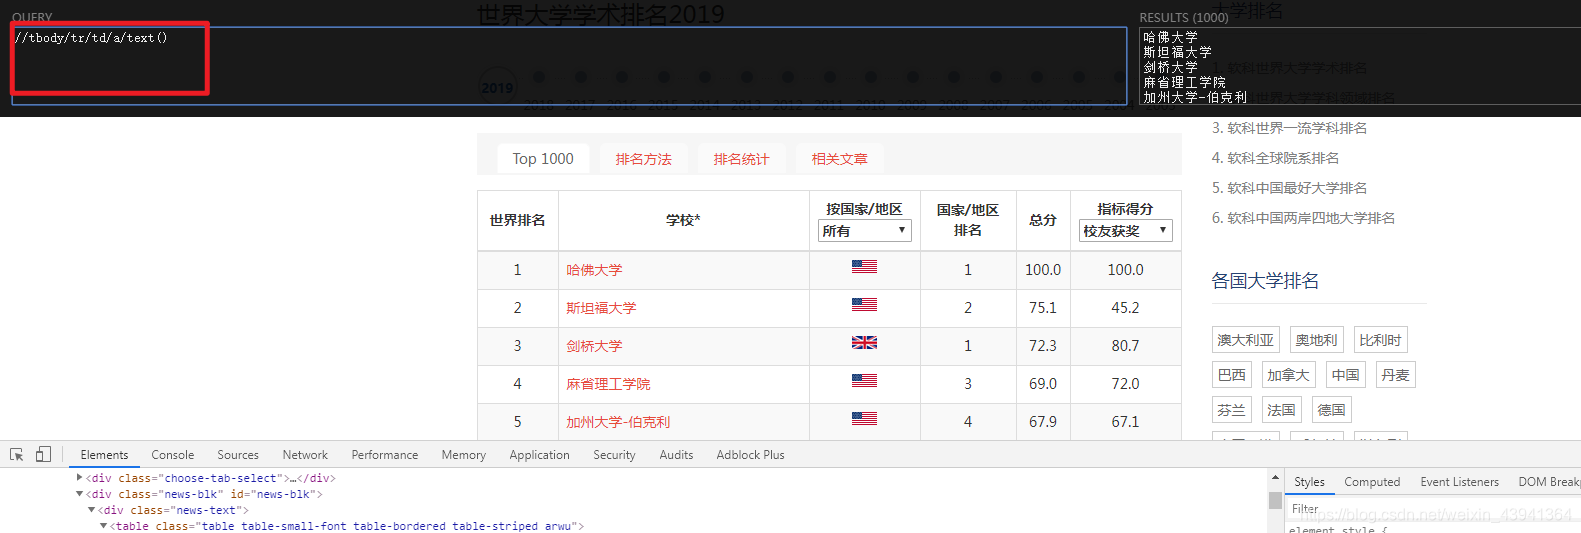Open the Adblock Plus tab

750,455
